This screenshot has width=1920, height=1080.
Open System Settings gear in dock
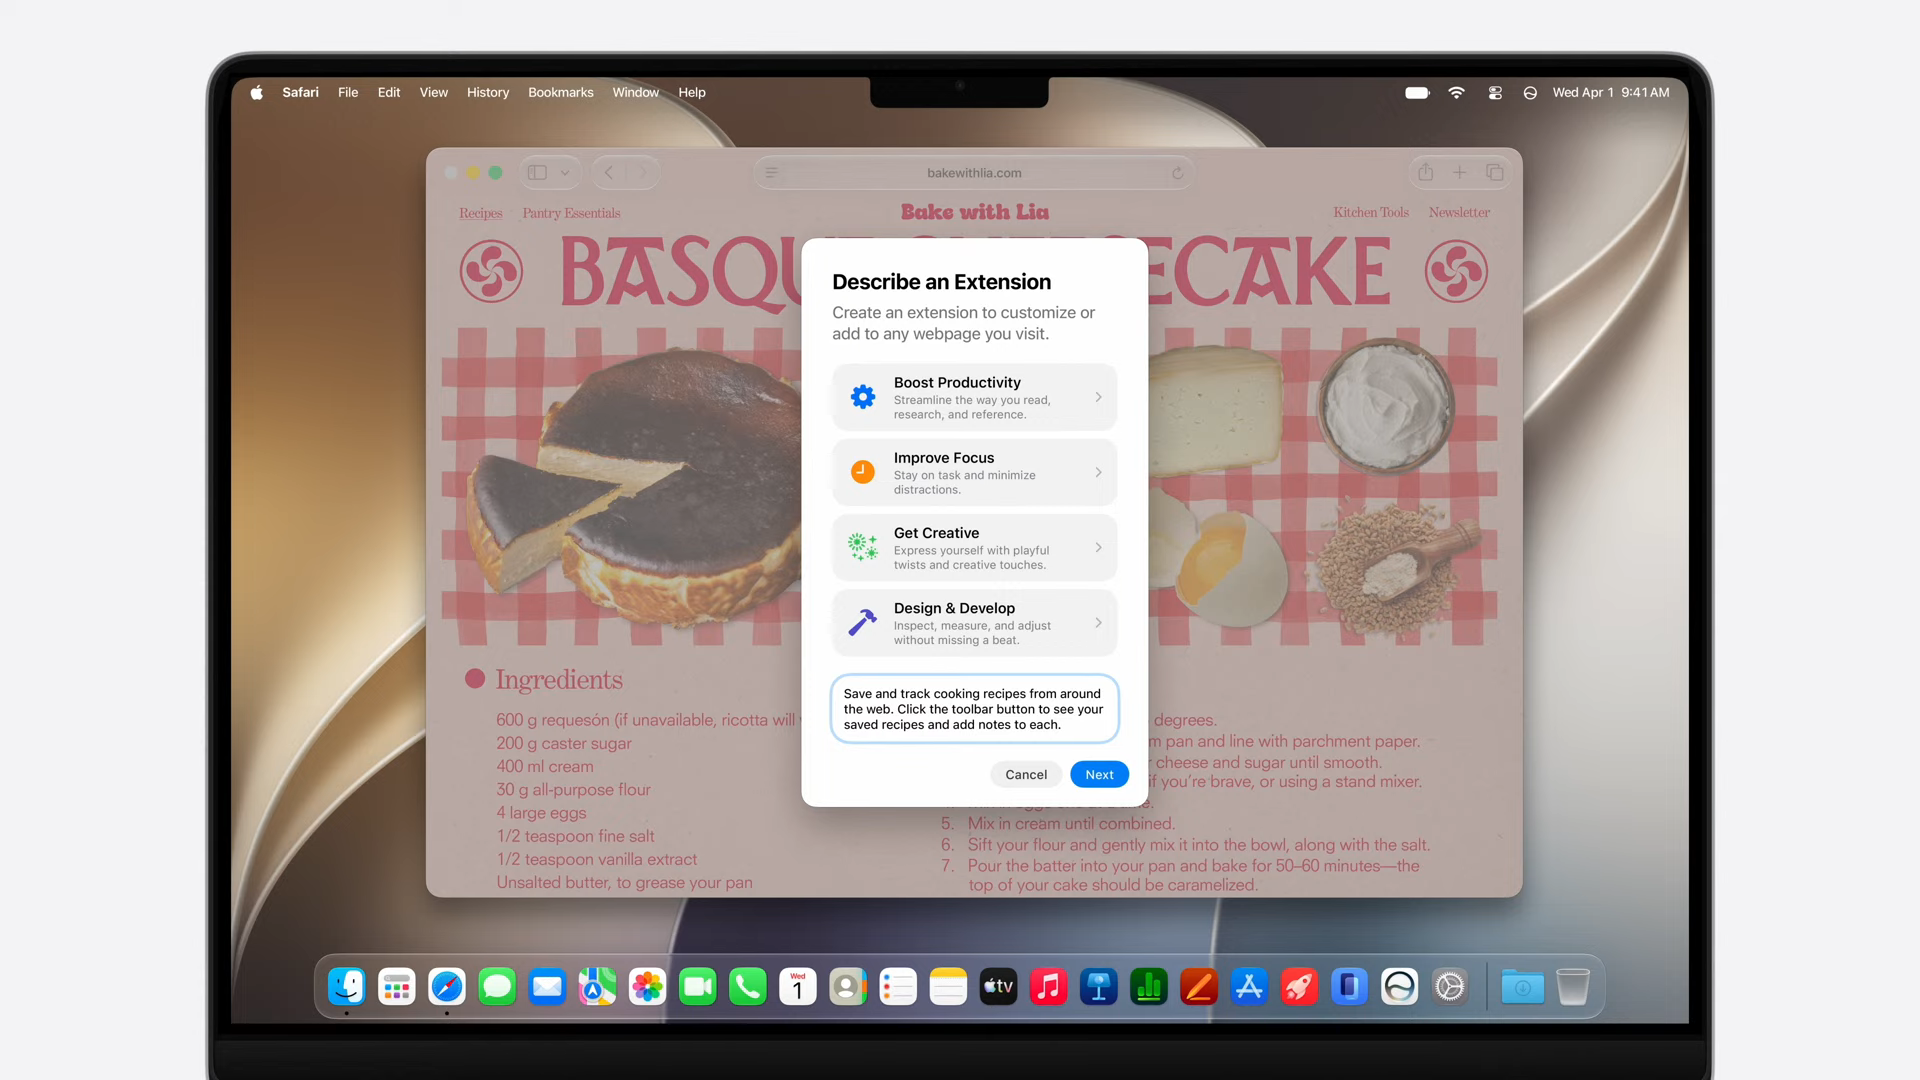(1450, 987)
